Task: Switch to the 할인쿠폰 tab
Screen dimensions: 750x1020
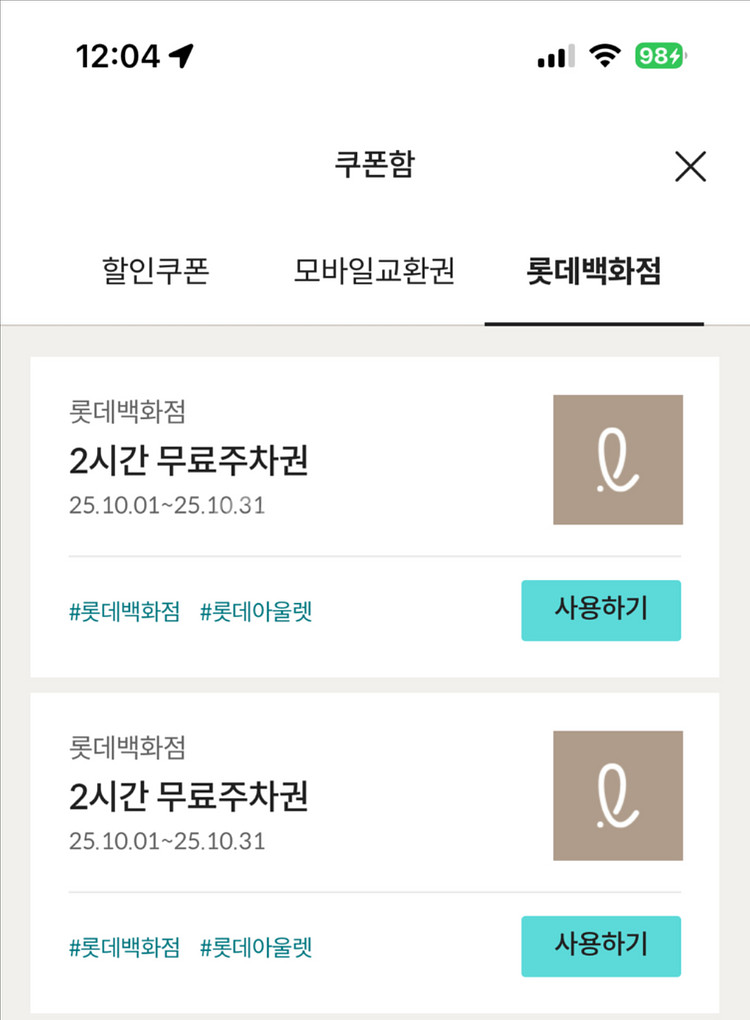Action: click(155, 272)
